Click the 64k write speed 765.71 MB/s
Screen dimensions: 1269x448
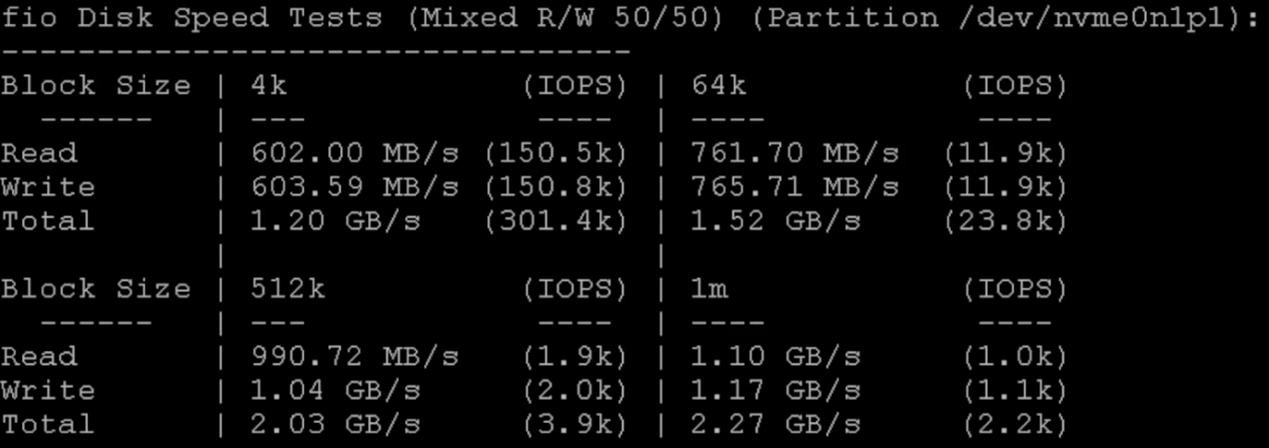coord(795,187)
